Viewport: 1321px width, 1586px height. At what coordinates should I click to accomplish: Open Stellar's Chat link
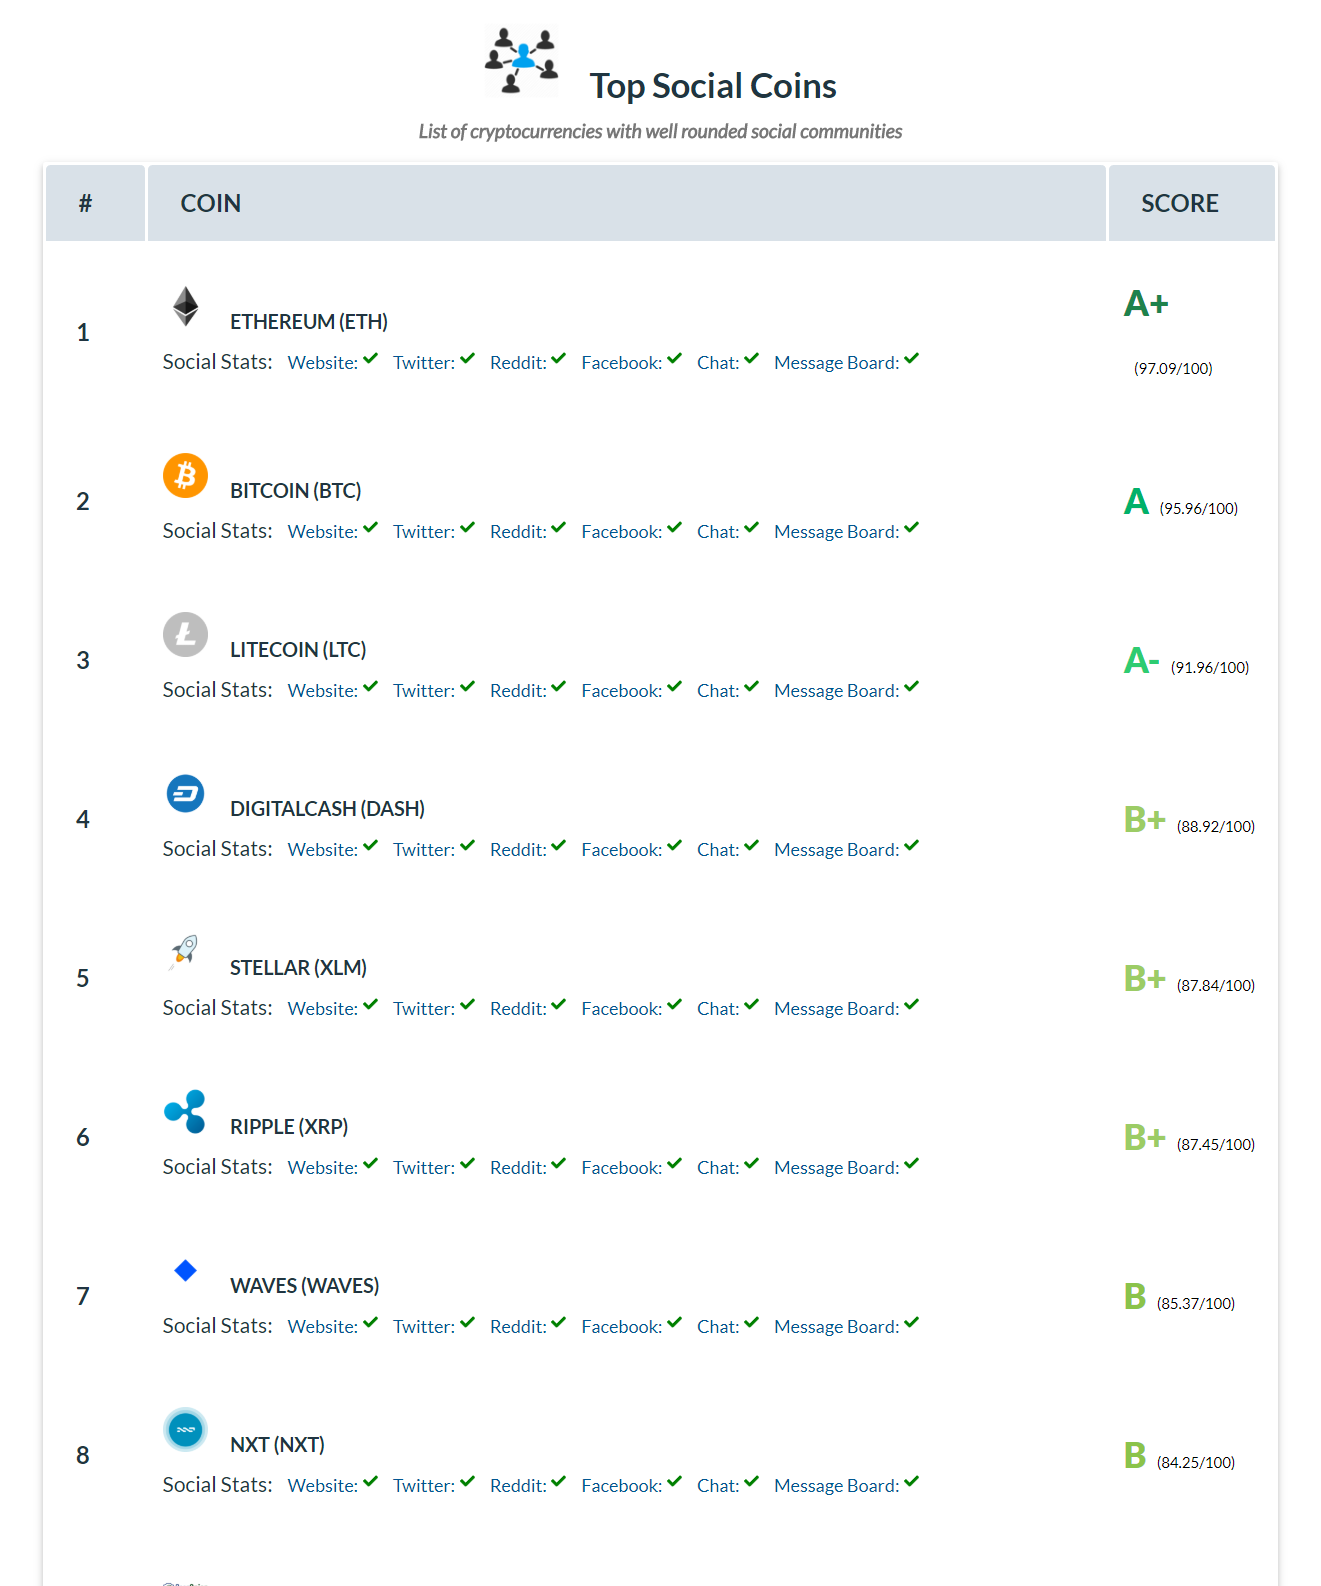[x=718, y=1009]
